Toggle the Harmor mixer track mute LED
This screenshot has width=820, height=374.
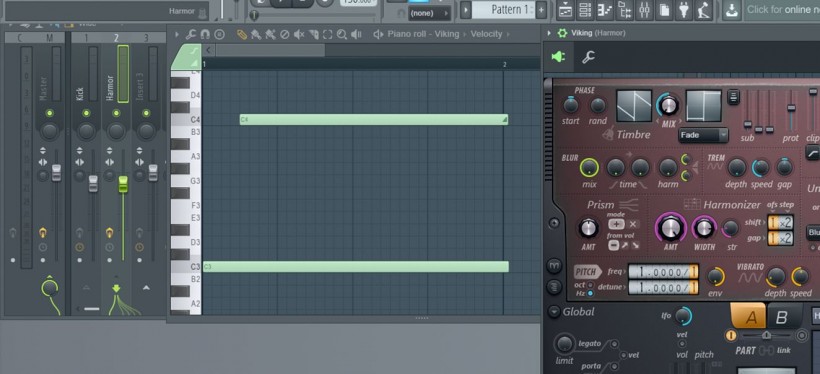(116, 113)
